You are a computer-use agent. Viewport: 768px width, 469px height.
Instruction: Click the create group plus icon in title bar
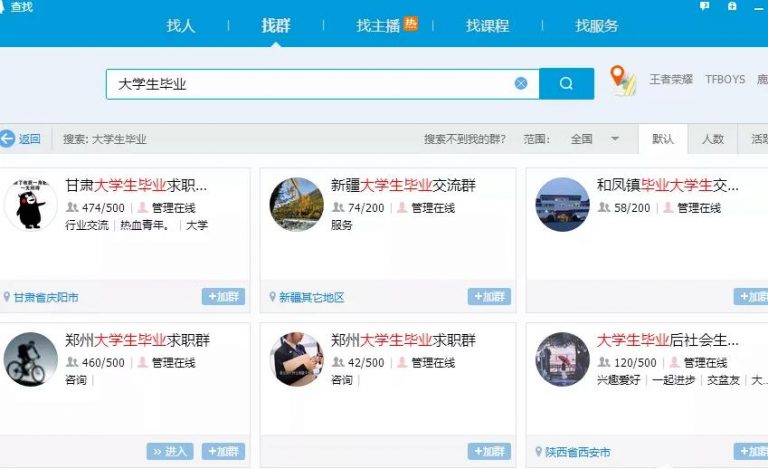(733, 6)
